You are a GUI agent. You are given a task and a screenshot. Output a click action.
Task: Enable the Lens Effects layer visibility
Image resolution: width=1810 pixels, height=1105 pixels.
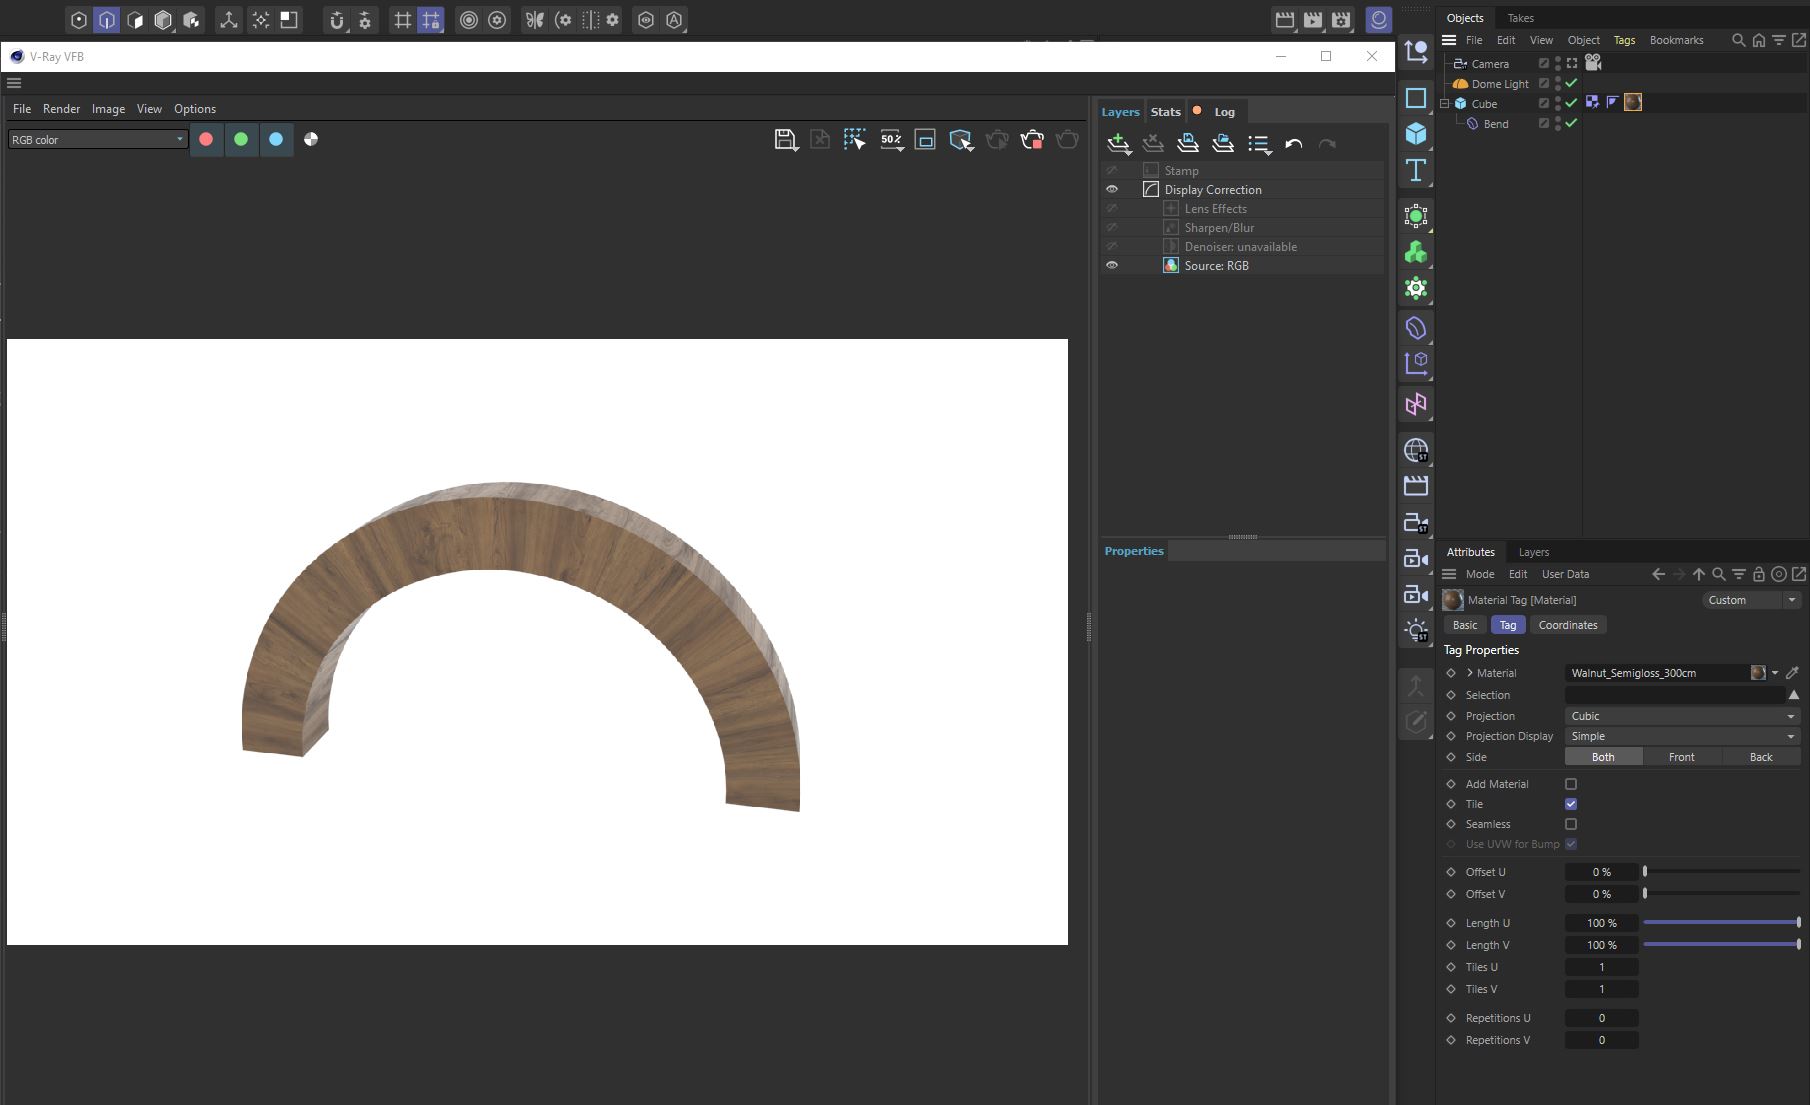1111,208
